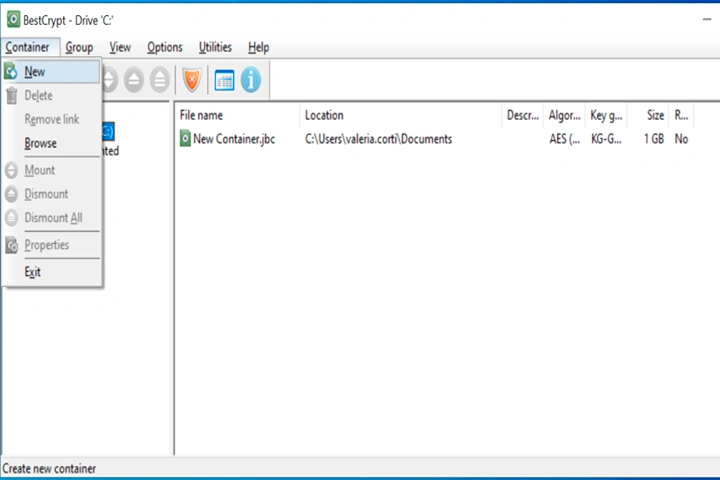Open the Group menu
The width and height of the screenshot is (720, 480).
pos(79,47)
